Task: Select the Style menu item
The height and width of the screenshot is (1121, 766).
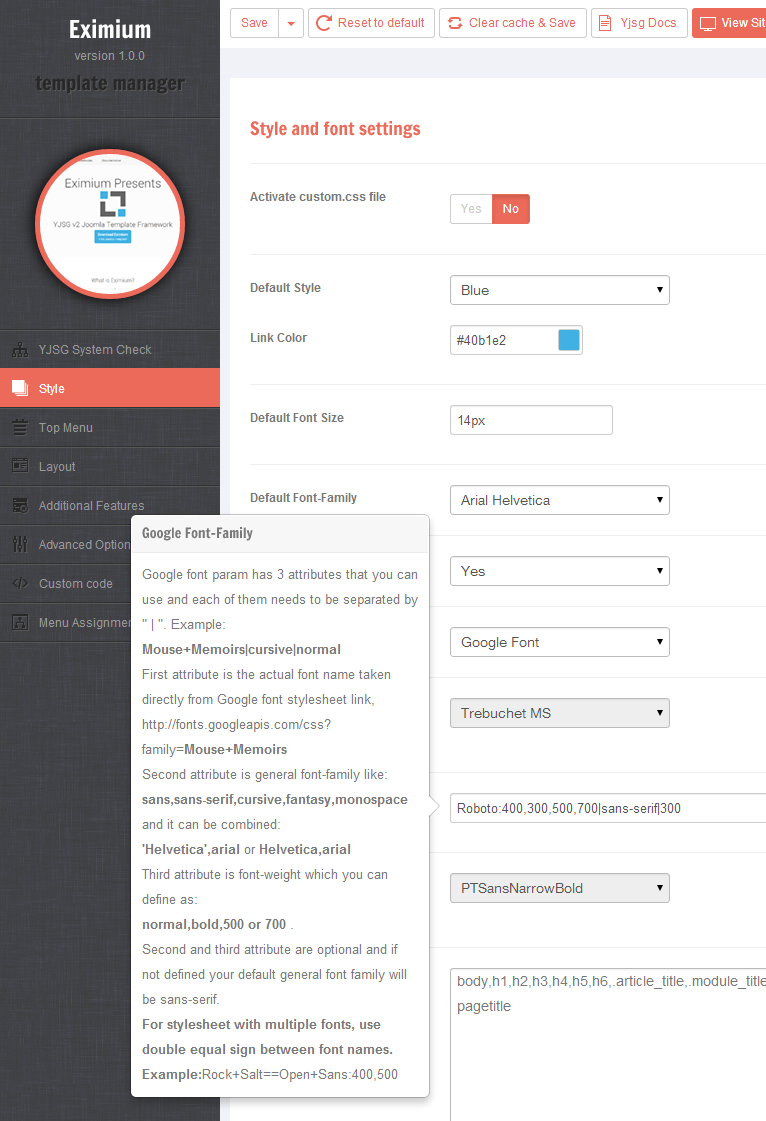Action: [110, 388]
